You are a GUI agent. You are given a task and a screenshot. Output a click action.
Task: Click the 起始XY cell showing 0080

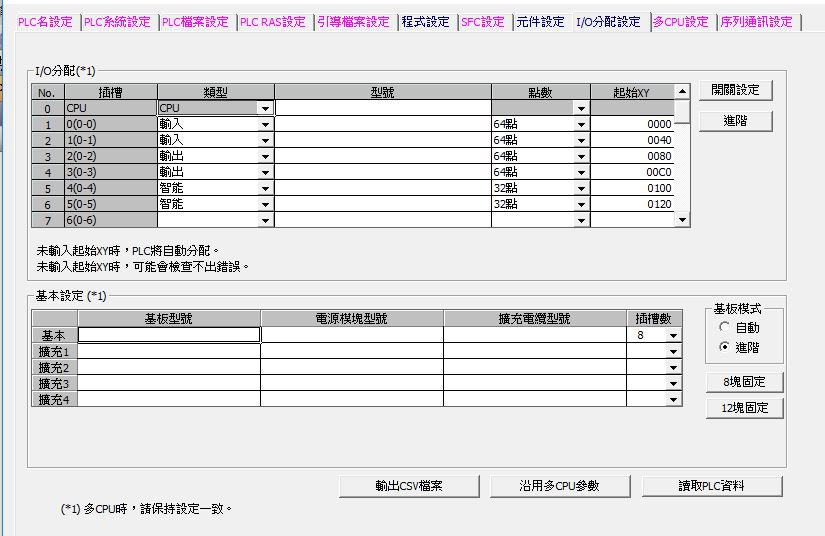click(x=632, y=156)
